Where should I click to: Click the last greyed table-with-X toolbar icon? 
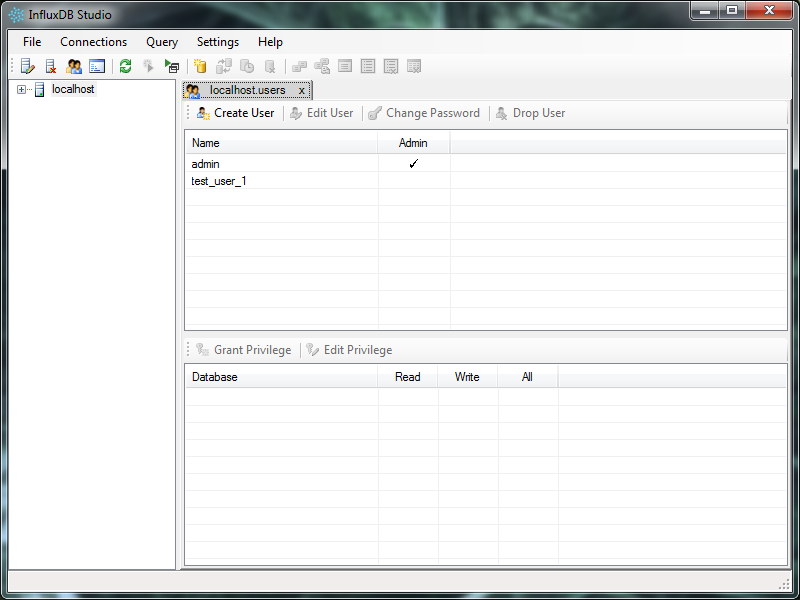(414, 66)
